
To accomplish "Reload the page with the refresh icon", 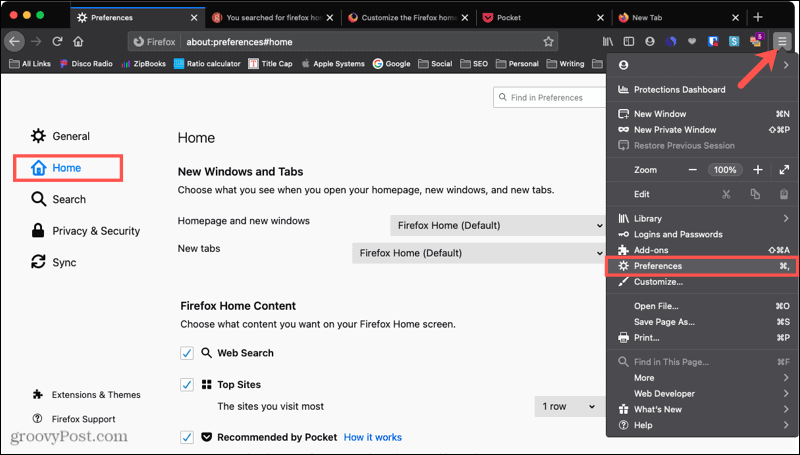I will coord(57,42).
